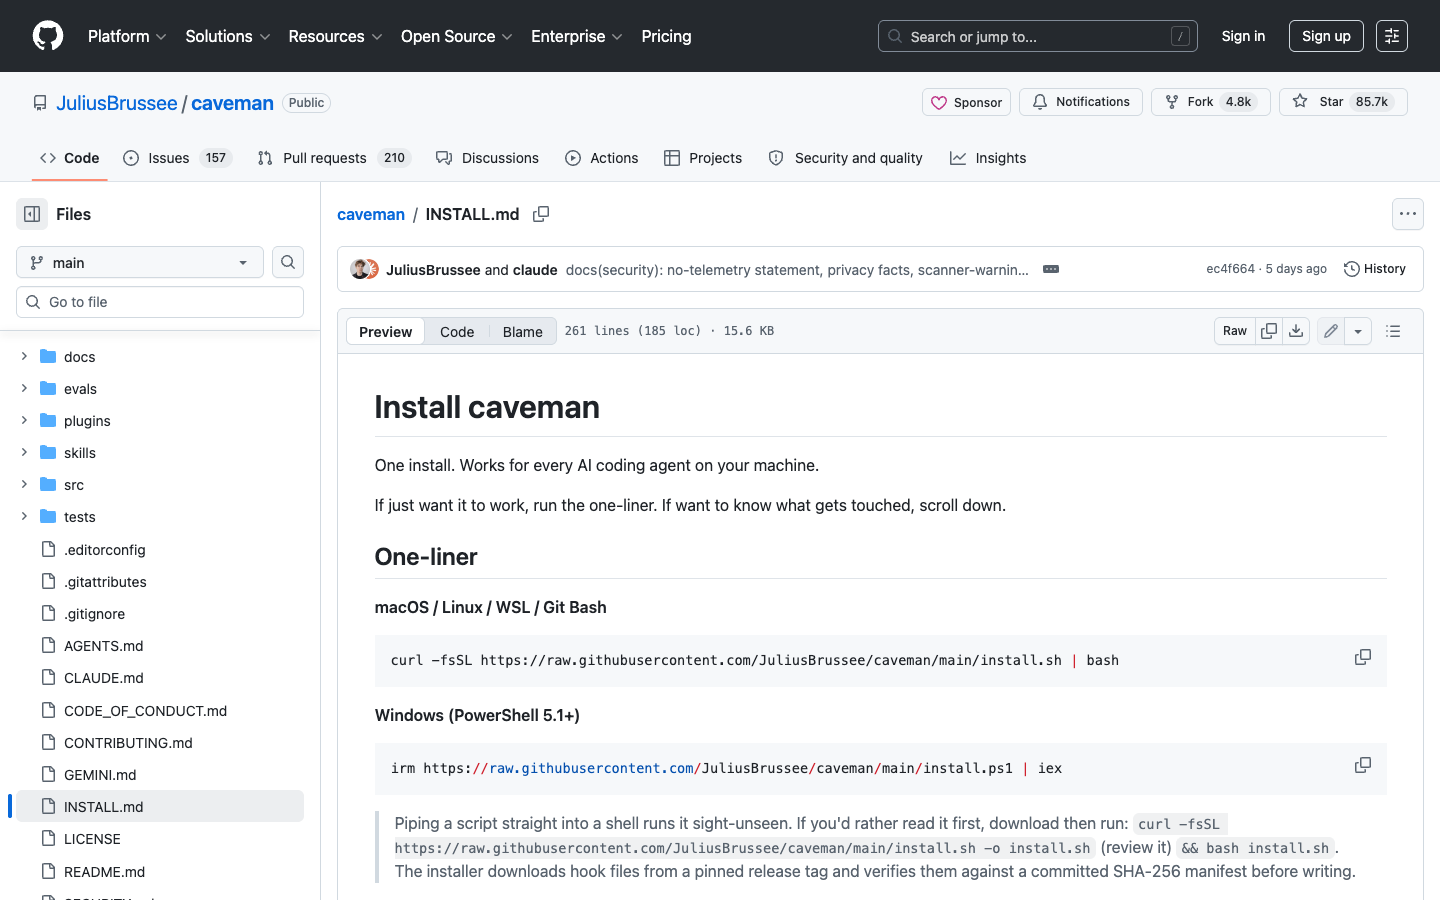Open the JuliusBrussee owner profile link

pos(116,103)
